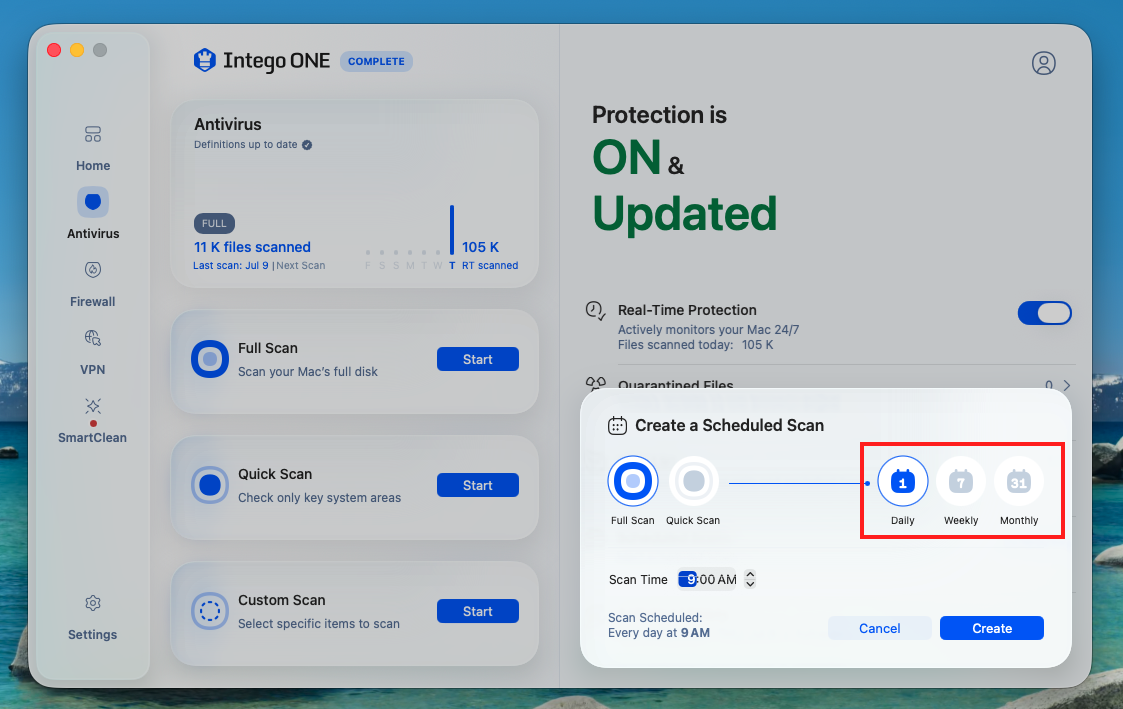
Task: Start the Full Scan
Action: (478, 359)
